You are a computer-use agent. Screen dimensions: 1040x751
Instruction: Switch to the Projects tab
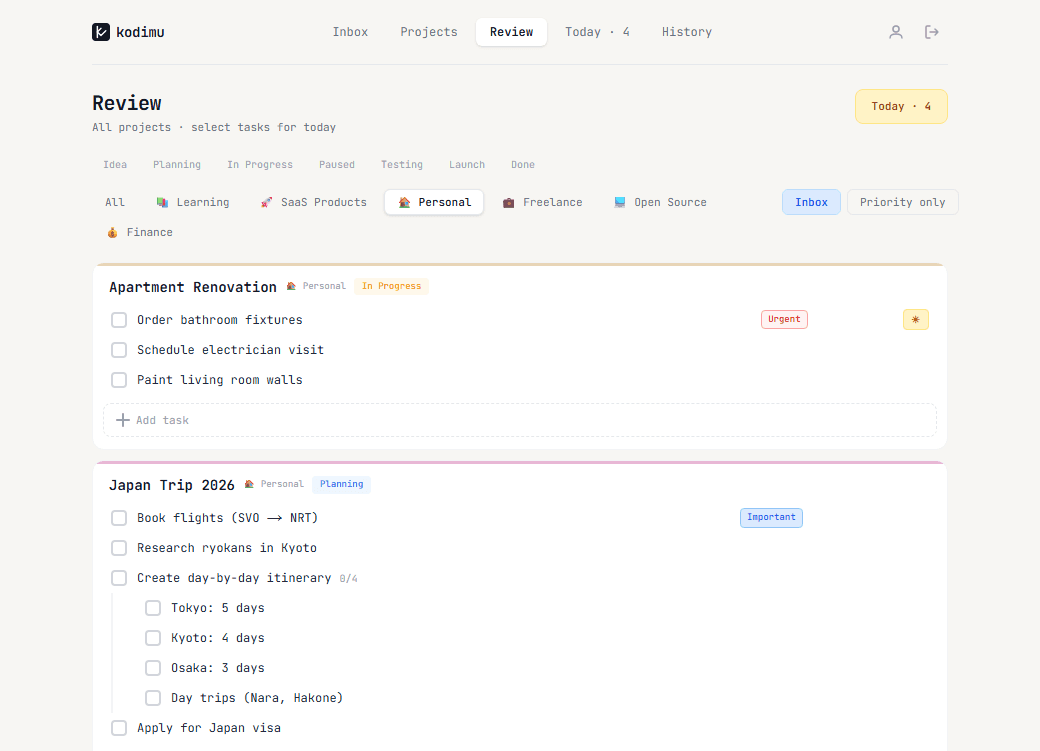tap(428, 31)
